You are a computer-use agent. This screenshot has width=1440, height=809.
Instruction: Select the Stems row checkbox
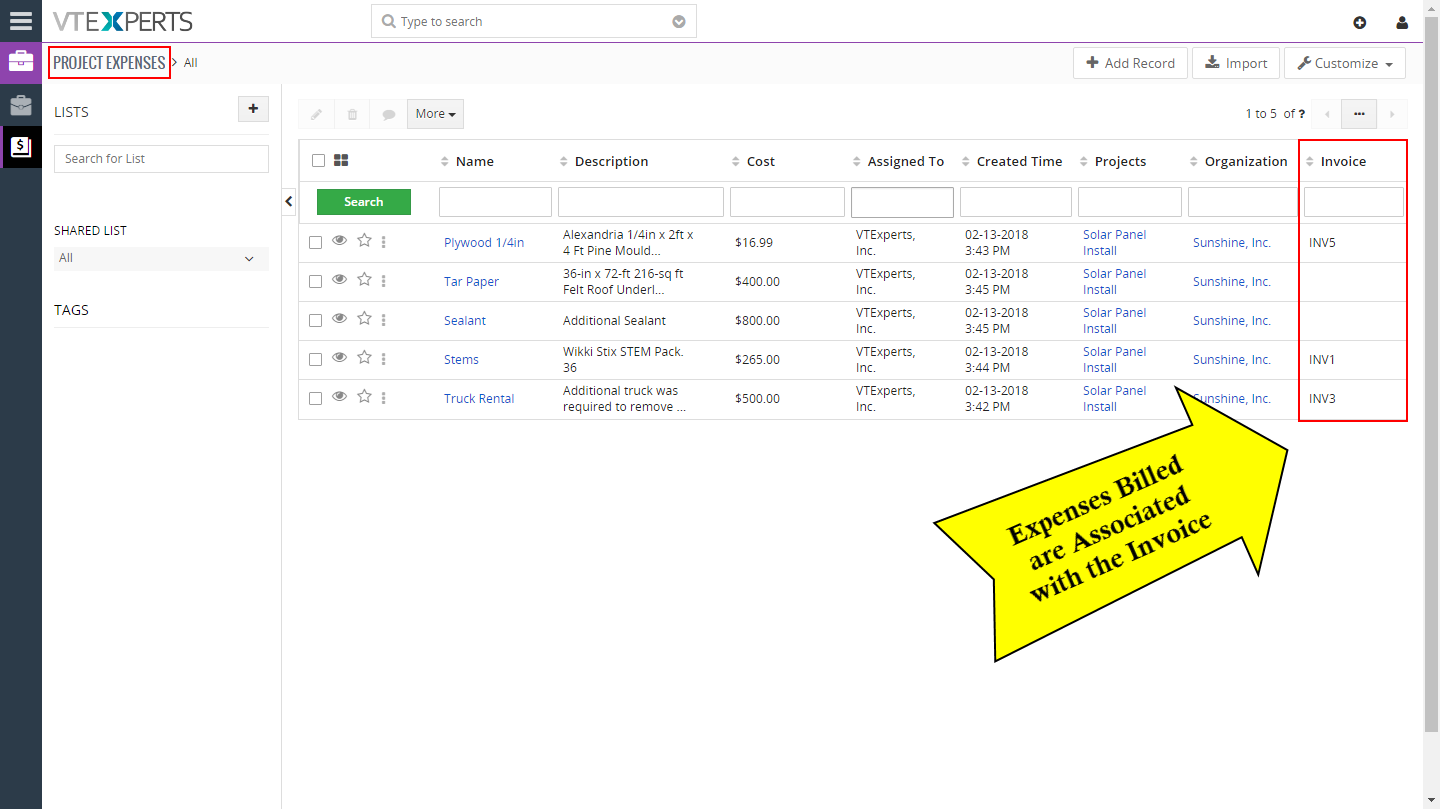315,359
